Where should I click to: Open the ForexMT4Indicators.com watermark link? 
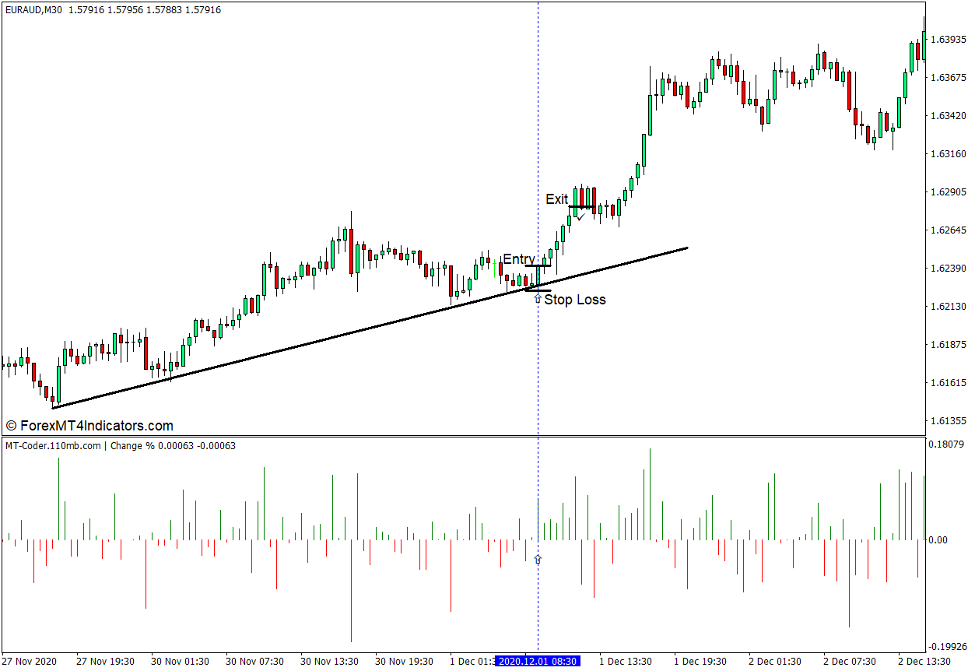click(x=89, y=422)
